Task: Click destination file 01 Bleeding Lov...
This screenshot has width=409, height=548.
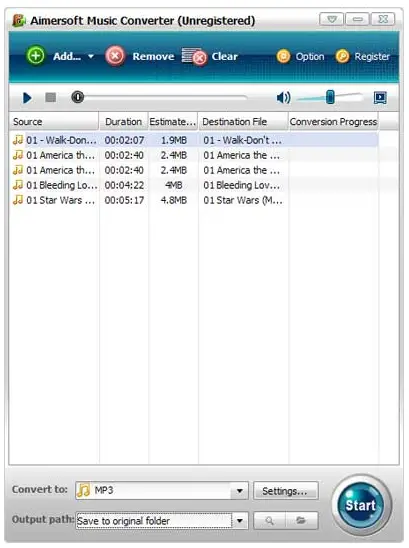Action: tap(242, 185)
